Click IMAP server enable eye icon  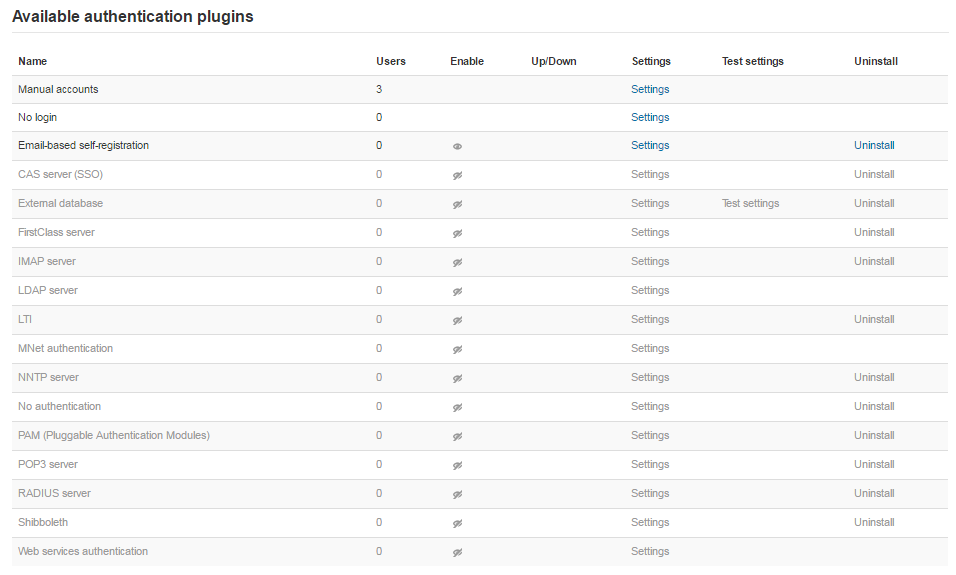pyautogui.click(x=457, y=262)
